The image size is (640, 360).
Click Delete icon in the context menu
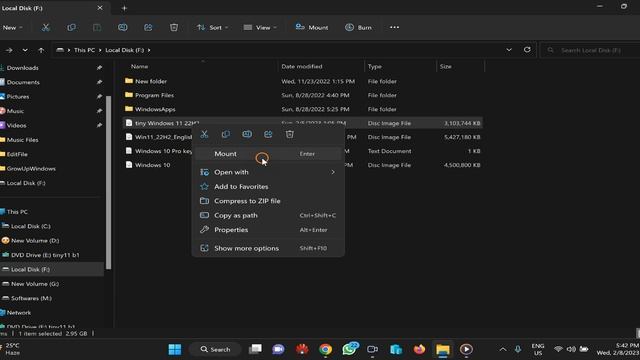(289, 134)
